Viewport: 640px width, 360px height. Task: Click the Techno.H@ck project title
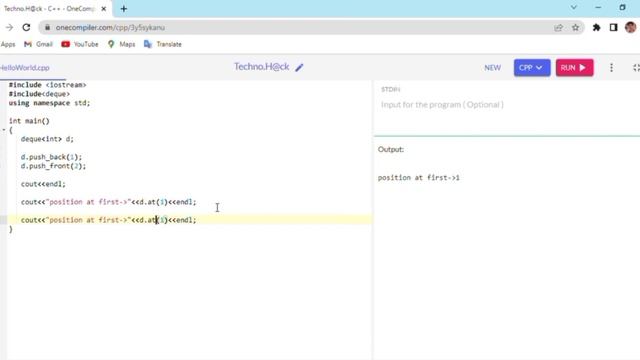(x=262, y=67)
